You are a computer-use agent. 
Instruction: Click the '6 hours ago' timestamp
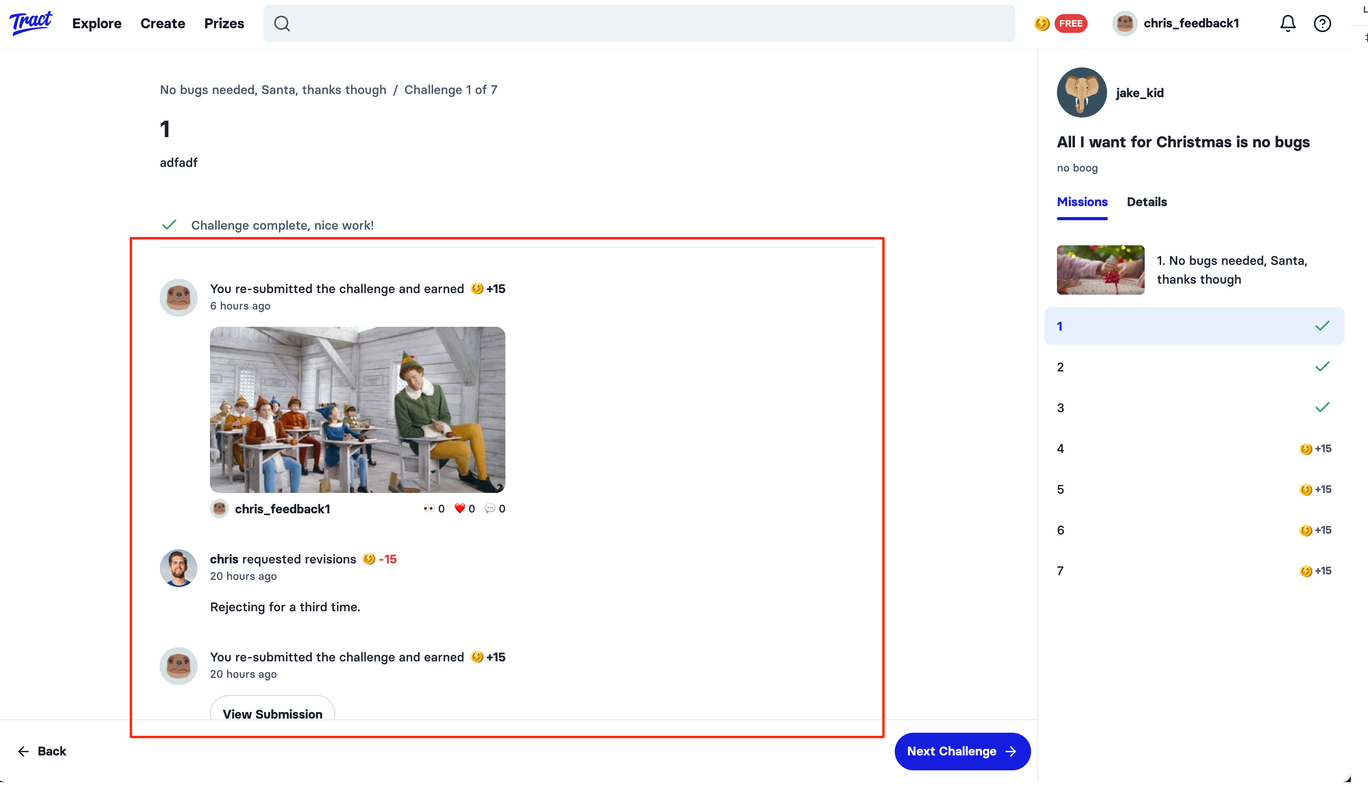click(240, 306)
